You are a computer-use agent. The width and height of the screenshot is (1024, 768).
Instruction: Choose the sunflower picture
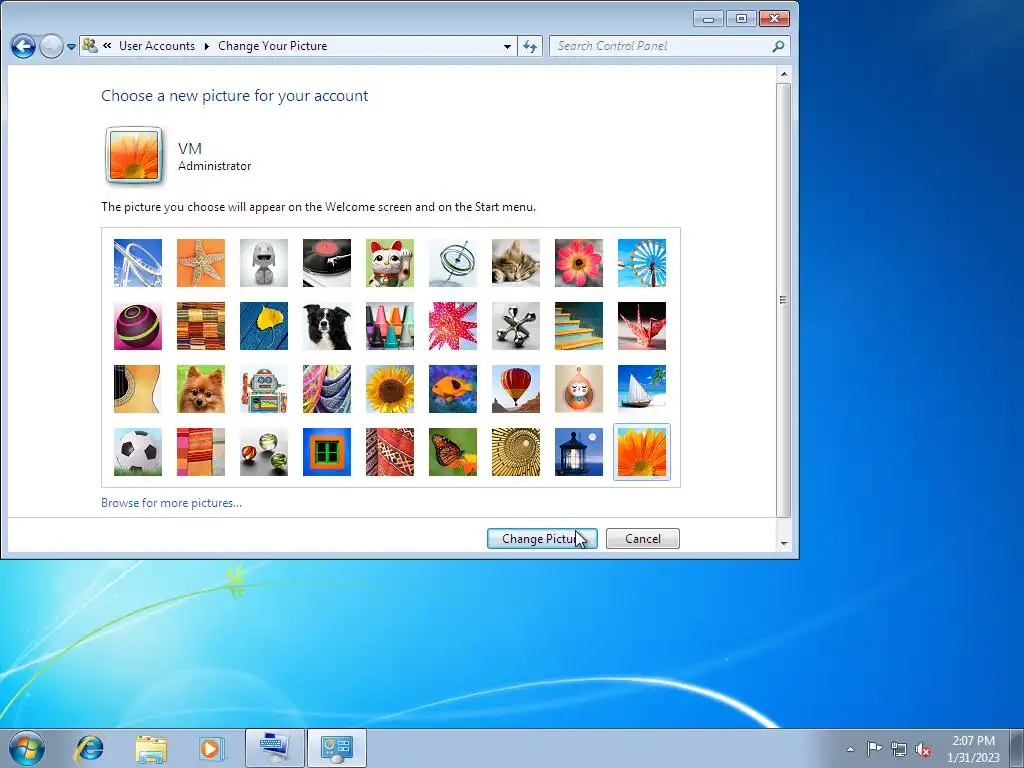[x=390, y=389]
